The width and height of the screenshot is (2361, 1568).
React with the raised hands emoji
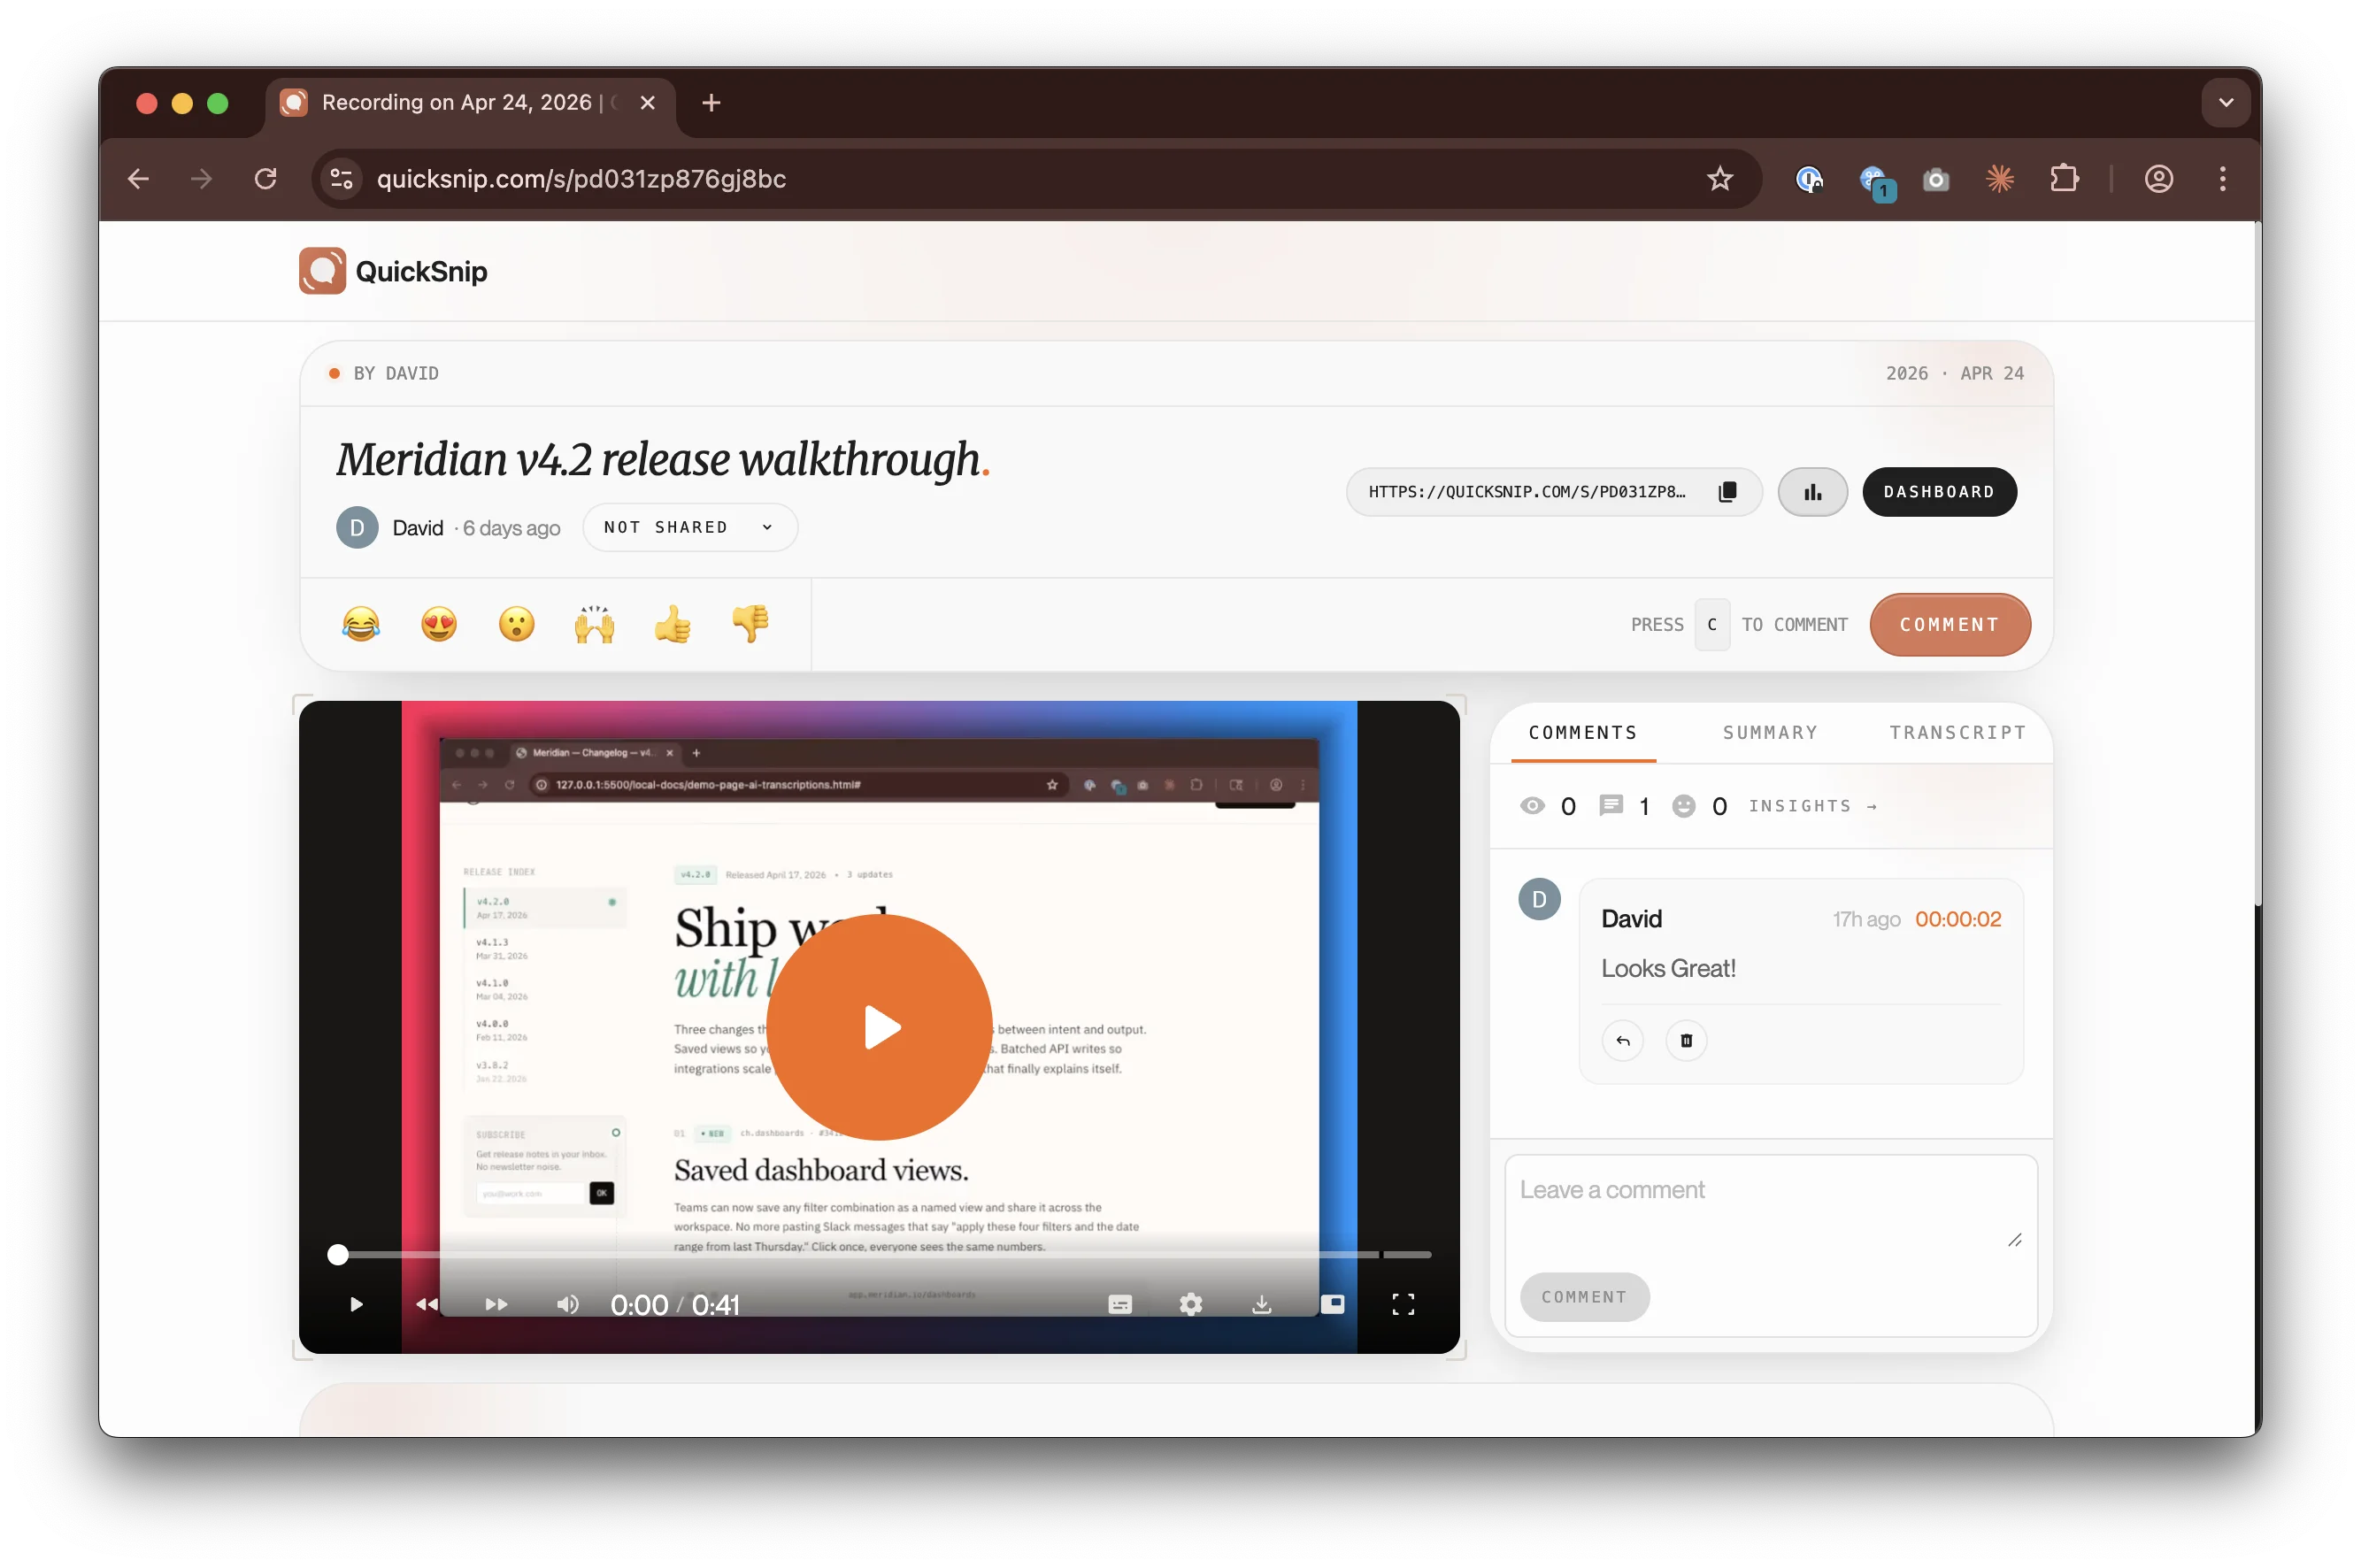point(595,624)
